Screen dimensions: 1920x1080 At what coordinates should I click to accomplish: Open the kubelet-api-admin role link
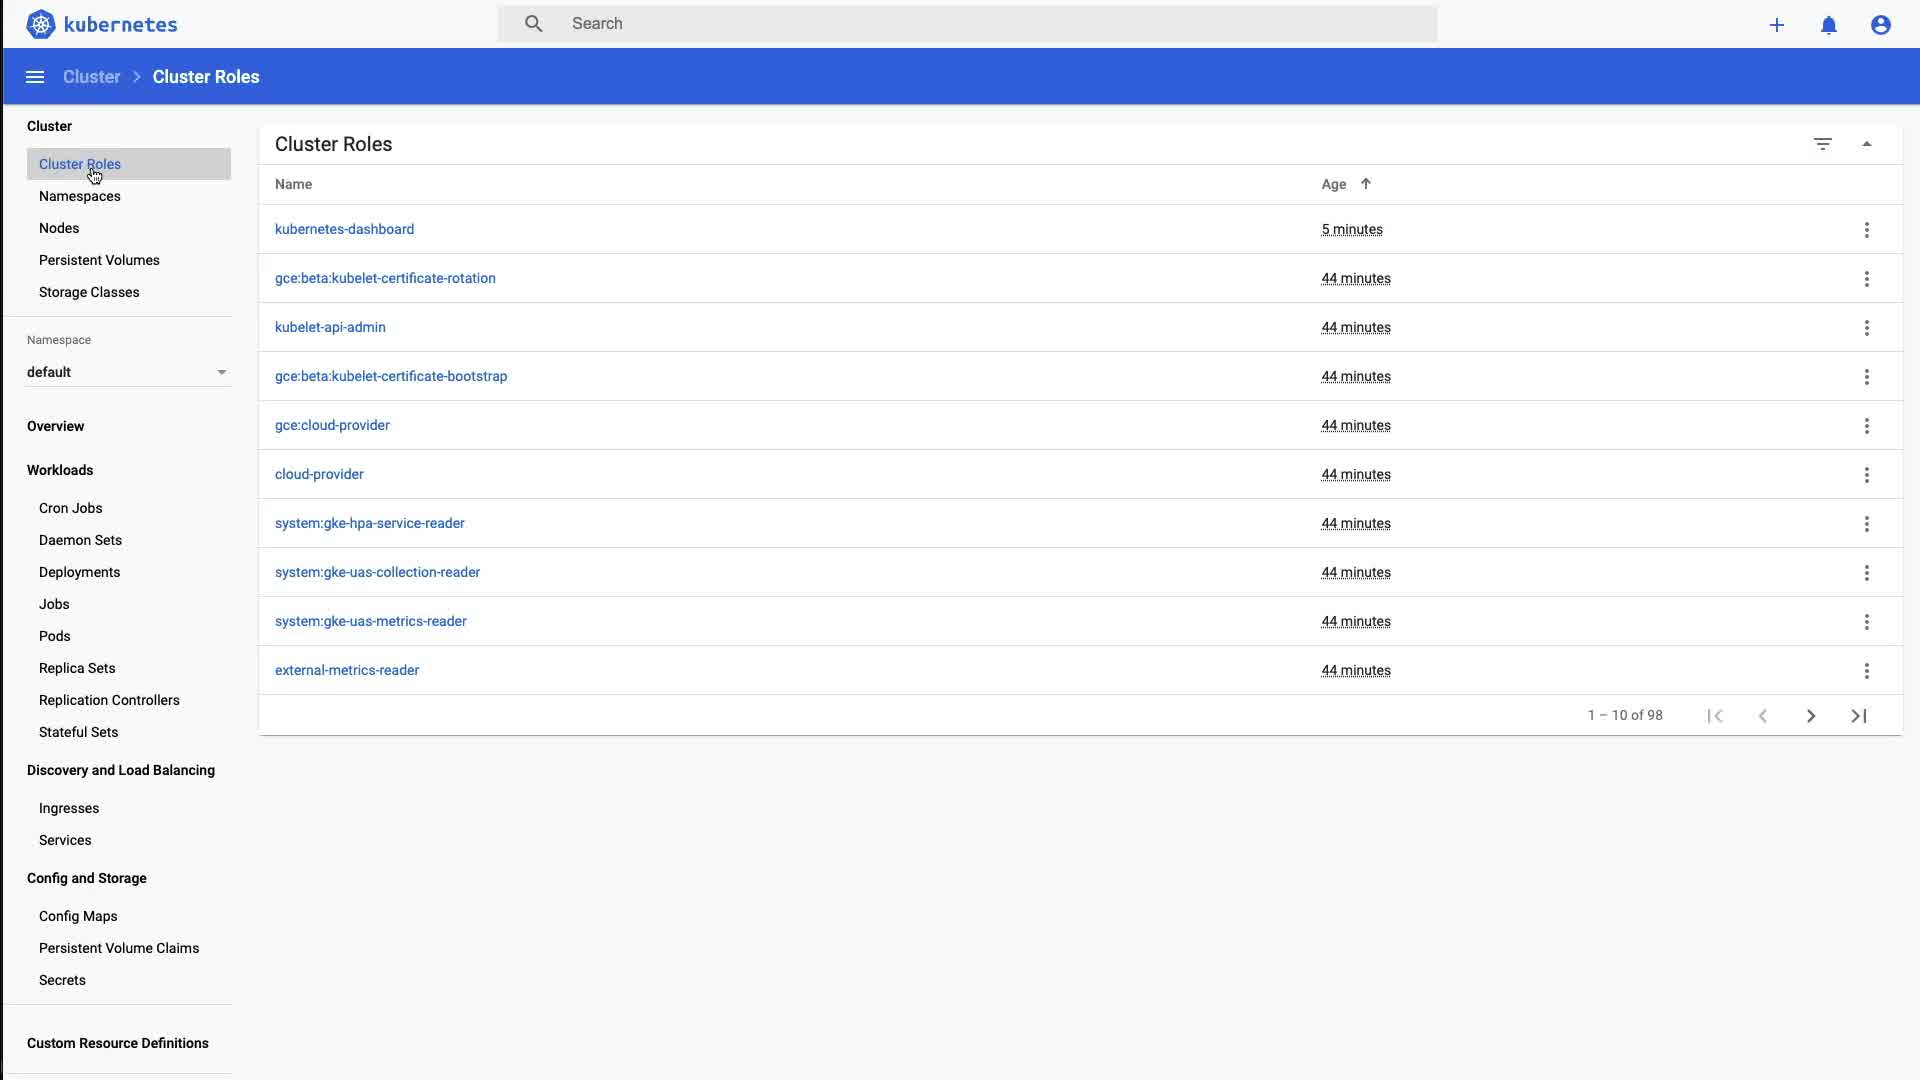pyautogui.click(x=330, y=327)
